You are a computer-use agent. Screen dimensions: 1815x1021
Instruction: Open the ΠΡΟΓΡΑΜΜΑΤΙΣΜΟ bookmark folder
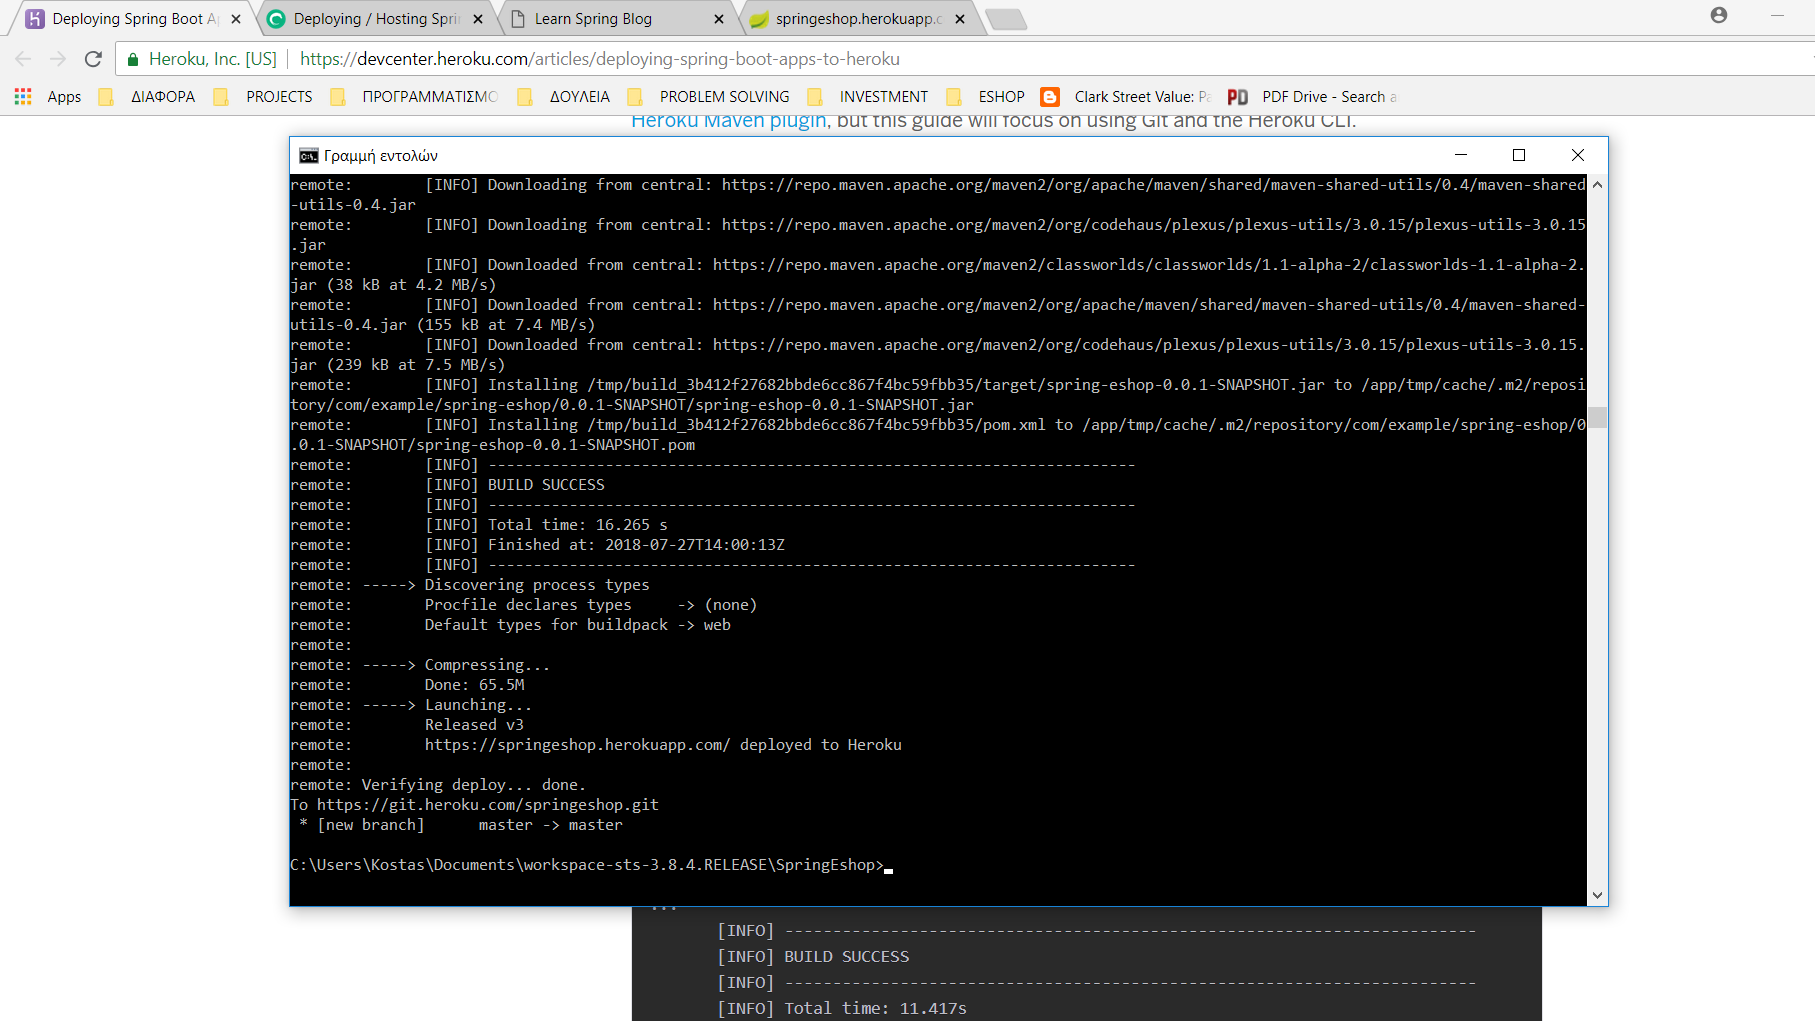[x=414, y=97]
